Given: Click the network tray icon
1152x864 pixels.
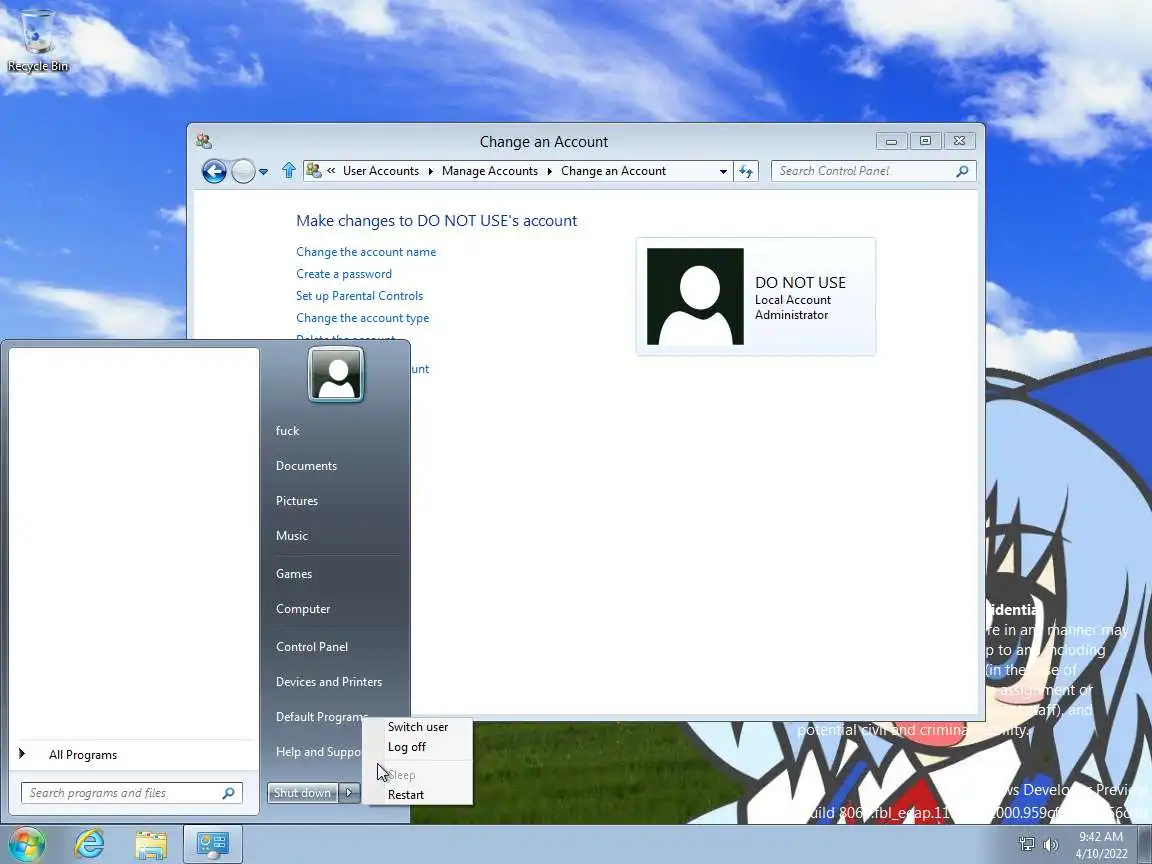Looking at the screenshot, I should tap(1026, 845).
